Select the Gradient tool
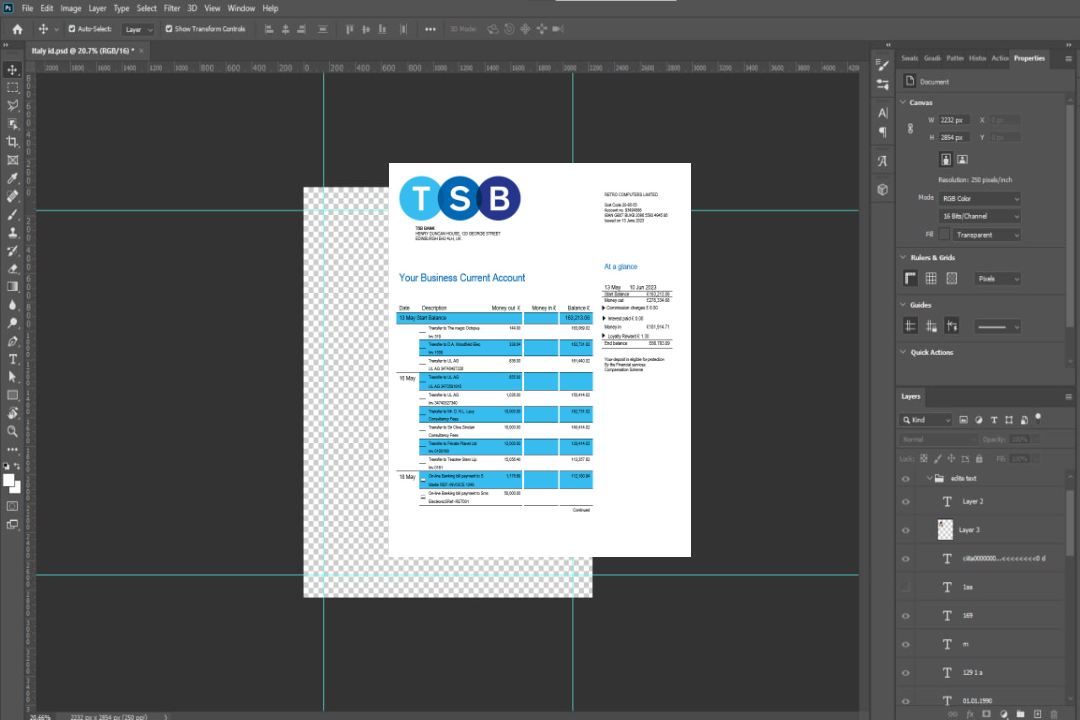Screen dimensions: 1080x720 pos(12,287)
